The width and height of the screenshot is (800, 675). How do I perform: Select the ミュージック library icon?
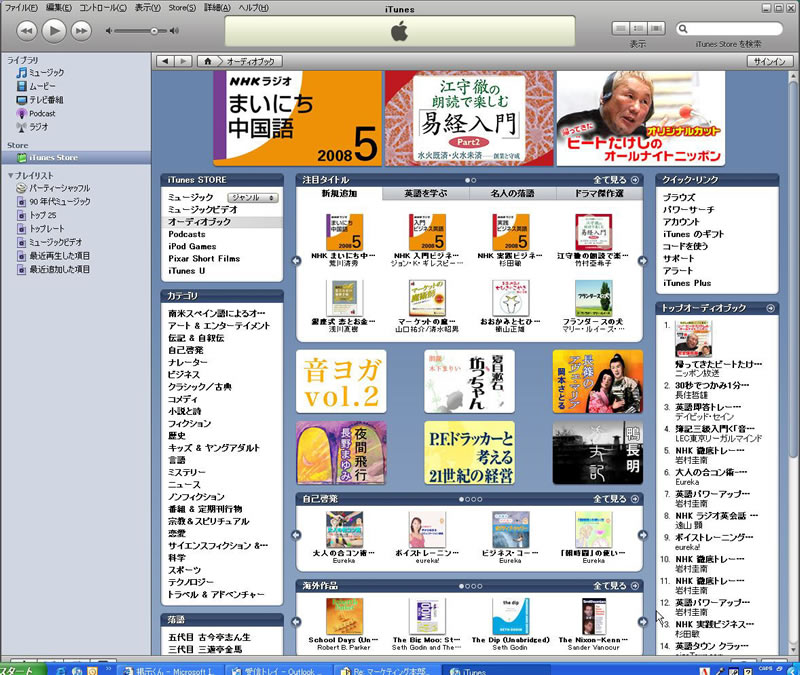pyautogui.click(x=21, y=72)
